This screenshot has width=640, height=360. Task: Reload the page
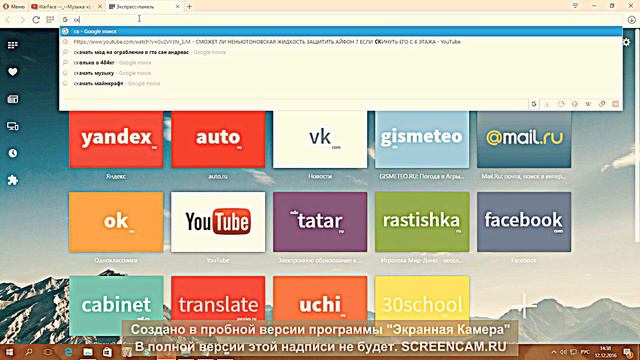(x=36, y=19)
